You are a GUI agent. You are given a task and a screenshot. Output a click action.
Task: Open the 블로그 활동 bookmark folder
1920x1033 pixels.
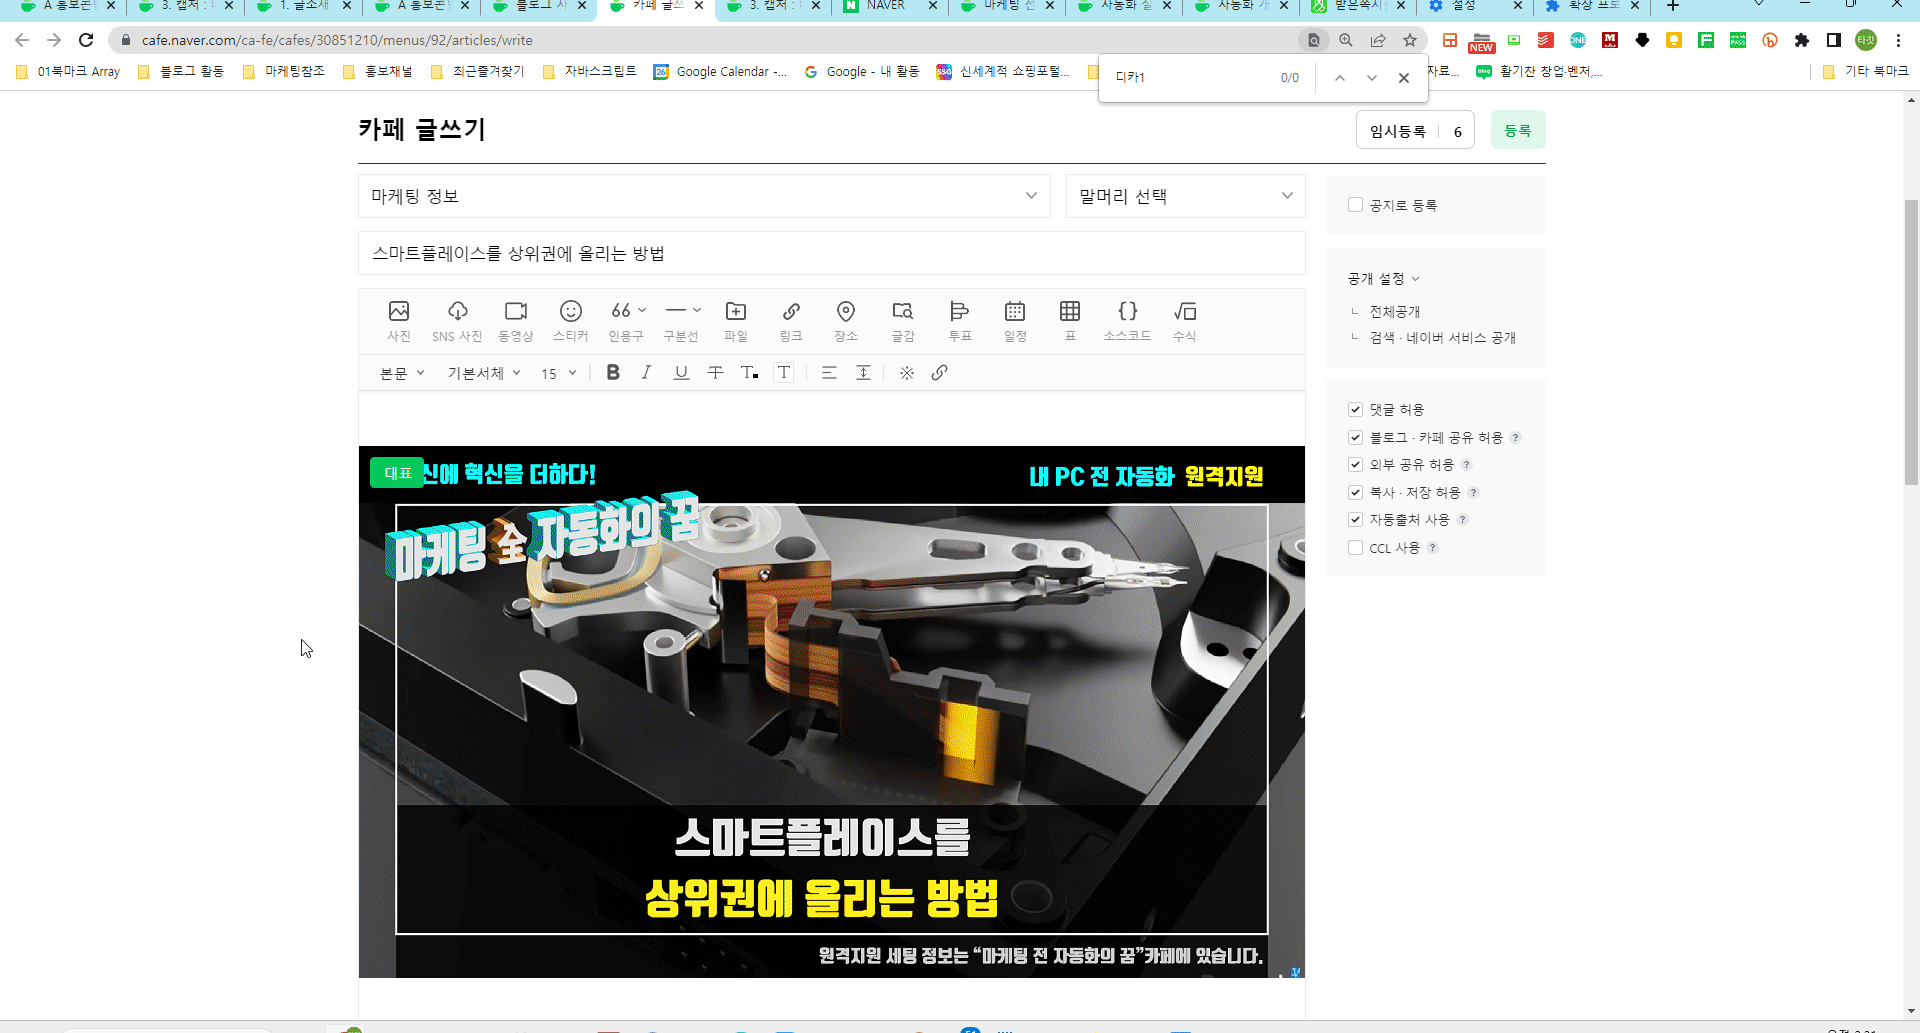[x=181, y=71]
